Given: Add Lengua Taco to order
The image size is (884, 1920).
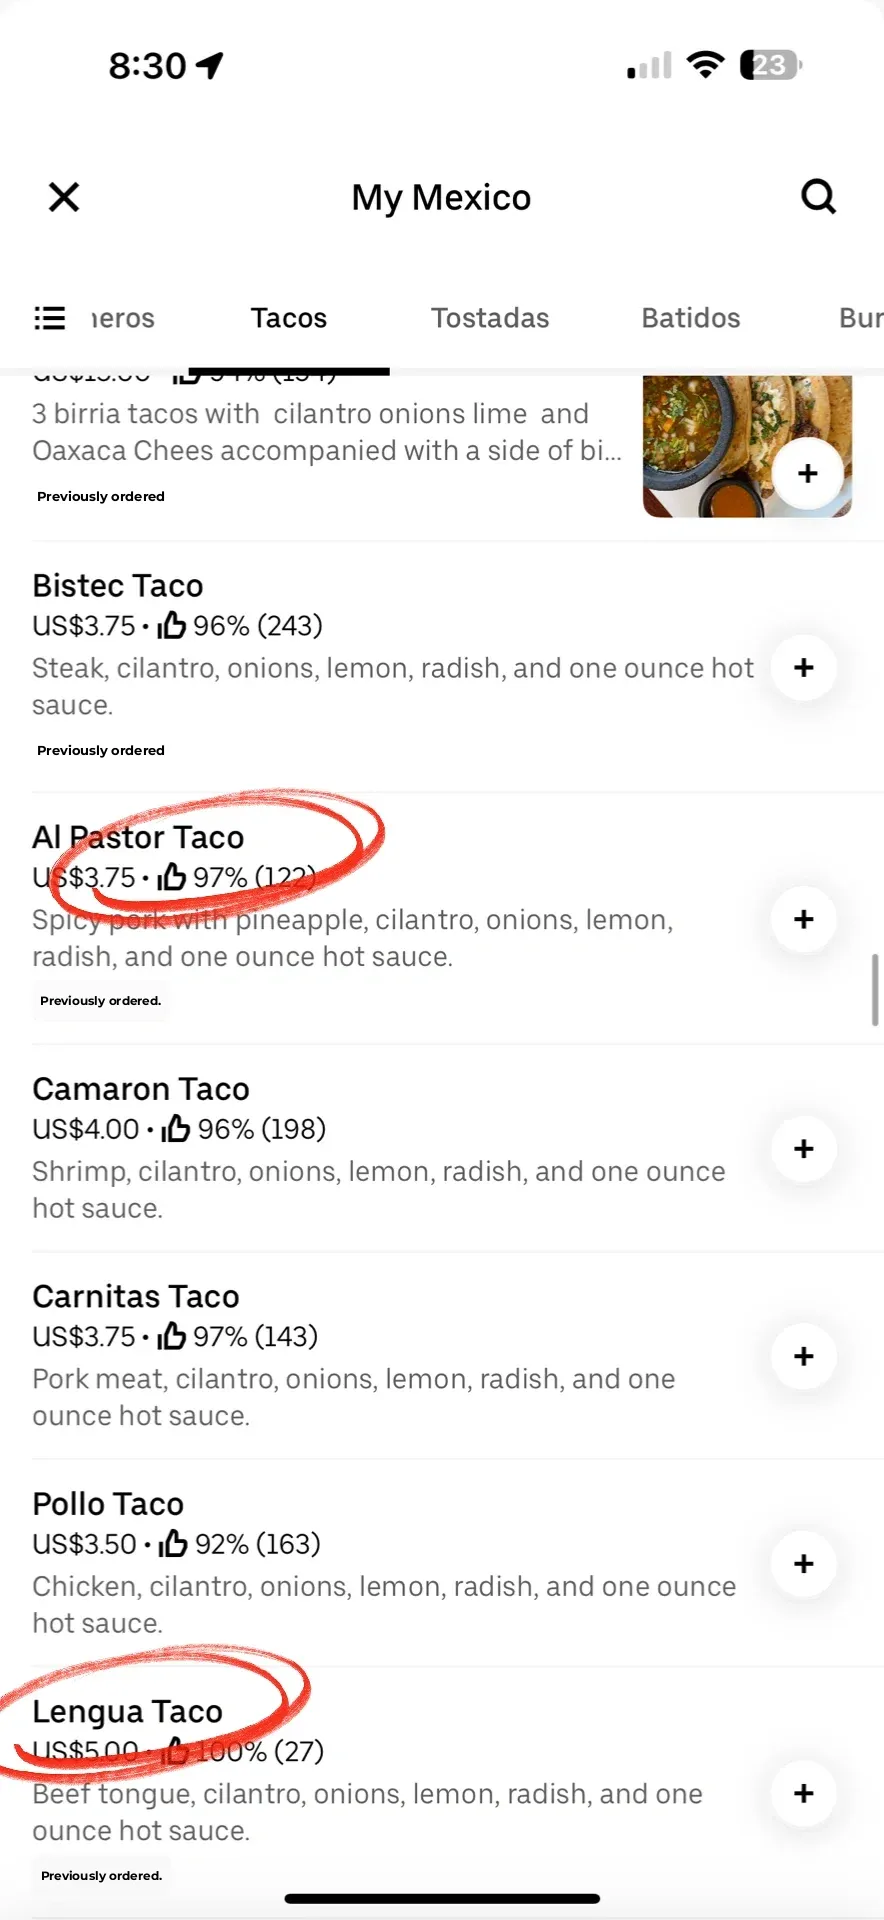Looking at the screenshot, I should 803,1794.
